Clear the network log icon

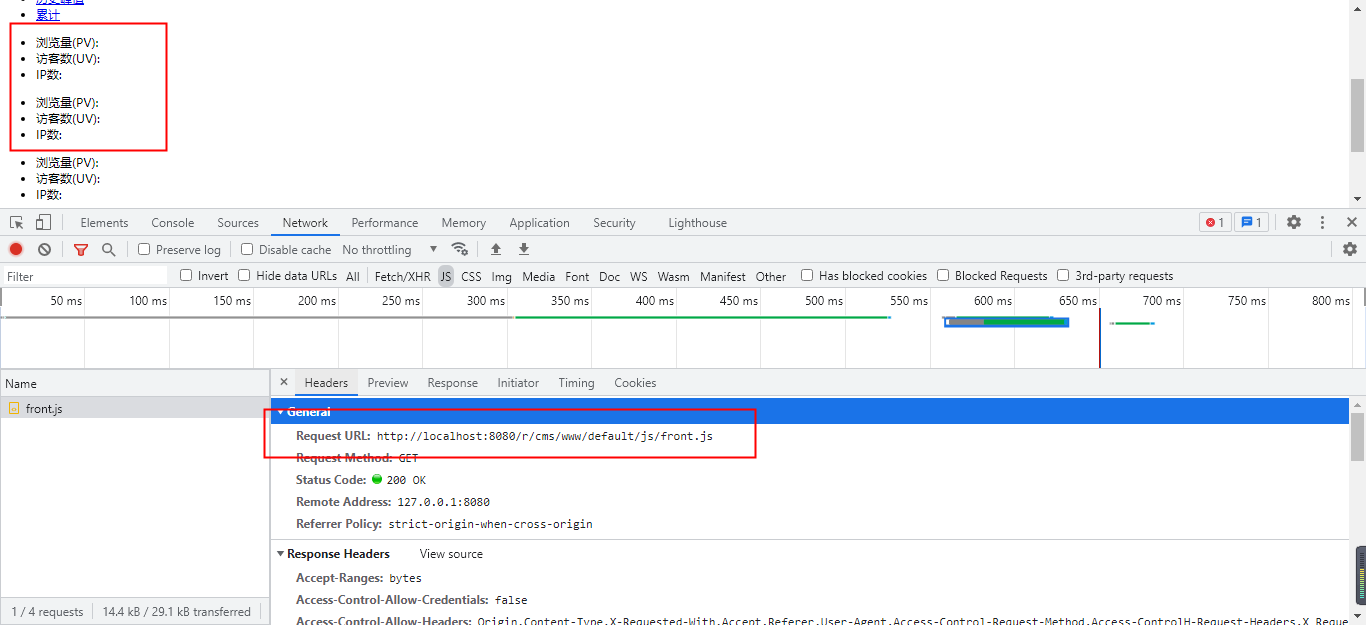44,250
